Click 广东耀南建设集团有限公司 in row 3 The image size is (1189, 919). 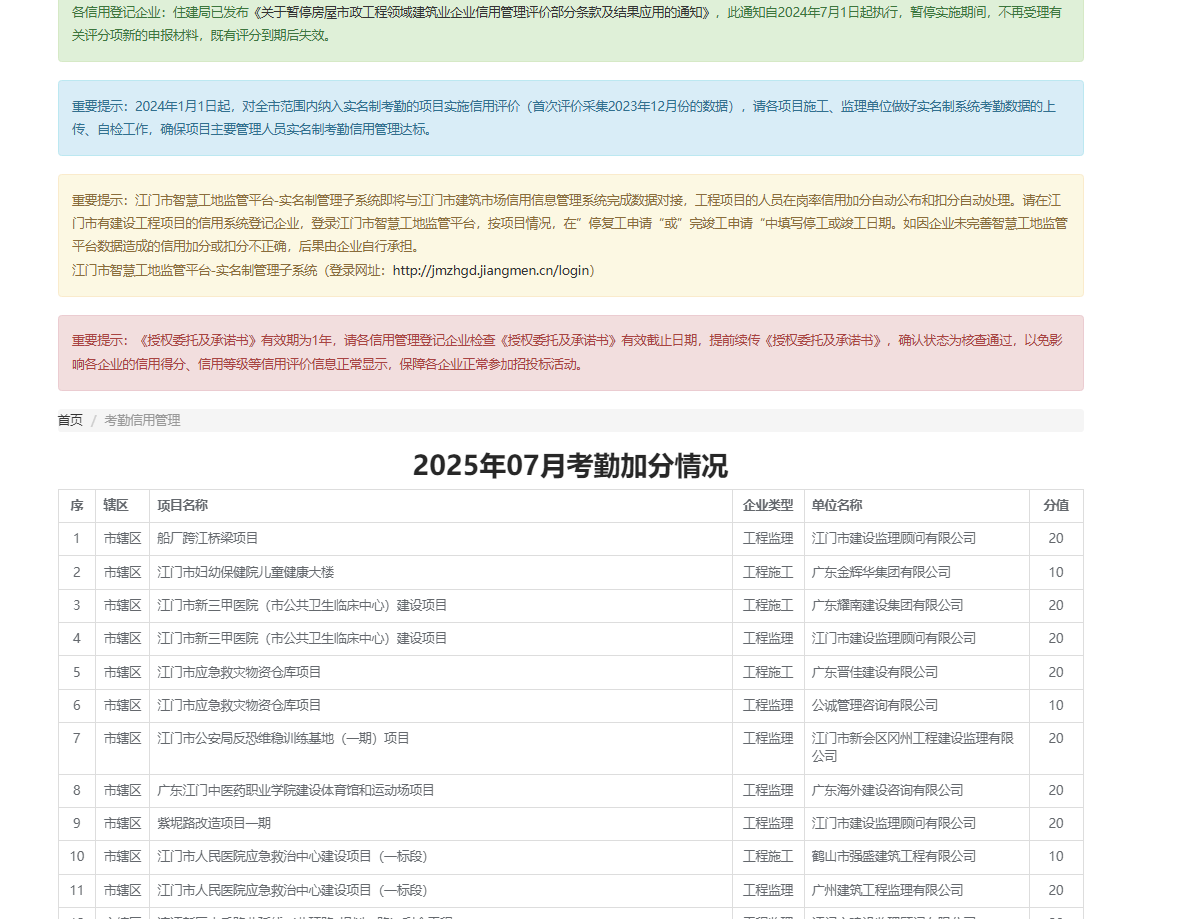[x=887, y=605]
